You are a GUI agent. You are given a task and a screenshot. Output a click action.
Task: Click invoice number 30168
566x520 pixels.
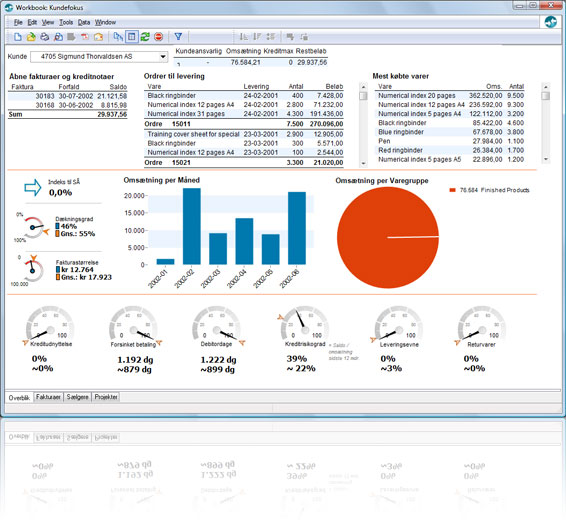click(45, 105)
